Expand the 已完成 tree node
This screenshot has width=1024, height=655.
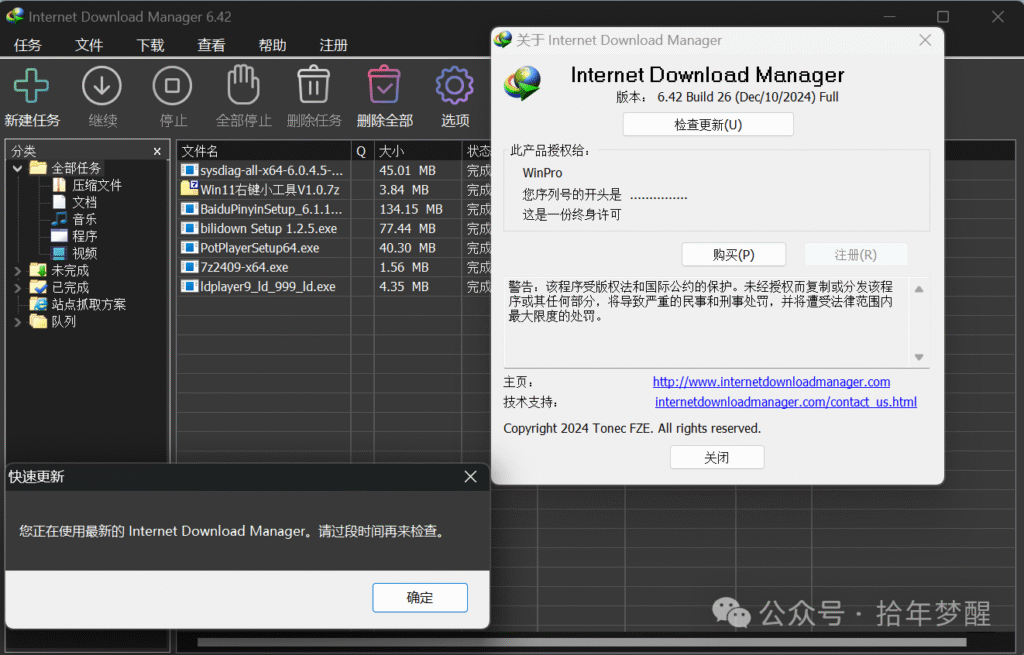(18, 287)
